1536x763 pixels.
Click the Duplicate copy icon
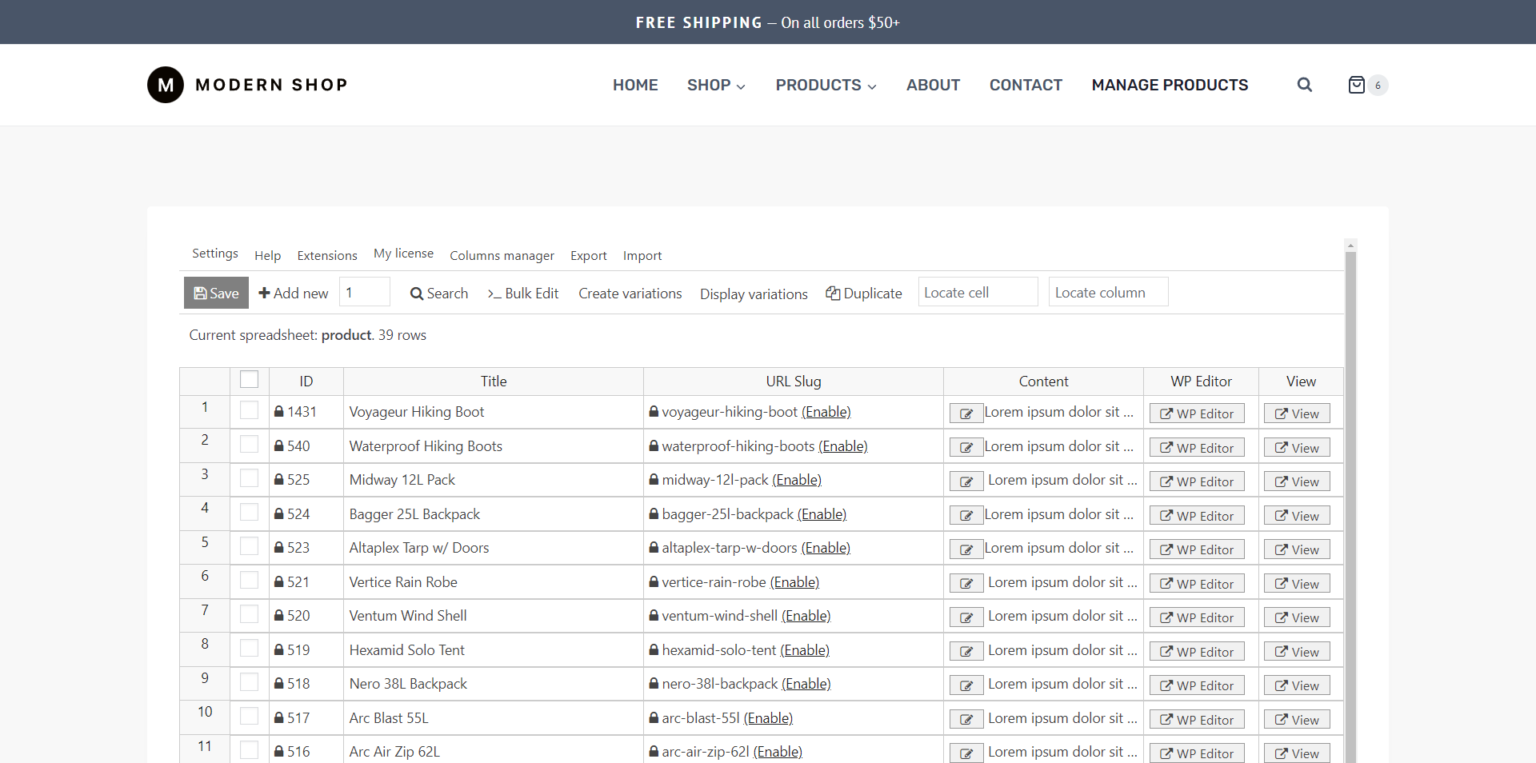pyautogui.click(x=833, y=293)
